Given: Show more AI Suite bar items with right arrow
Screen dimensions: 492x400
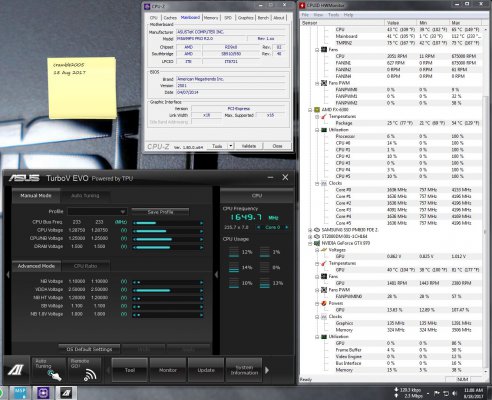Looking at the screenshot, I should pyautogui.click(x=267, y=370).
